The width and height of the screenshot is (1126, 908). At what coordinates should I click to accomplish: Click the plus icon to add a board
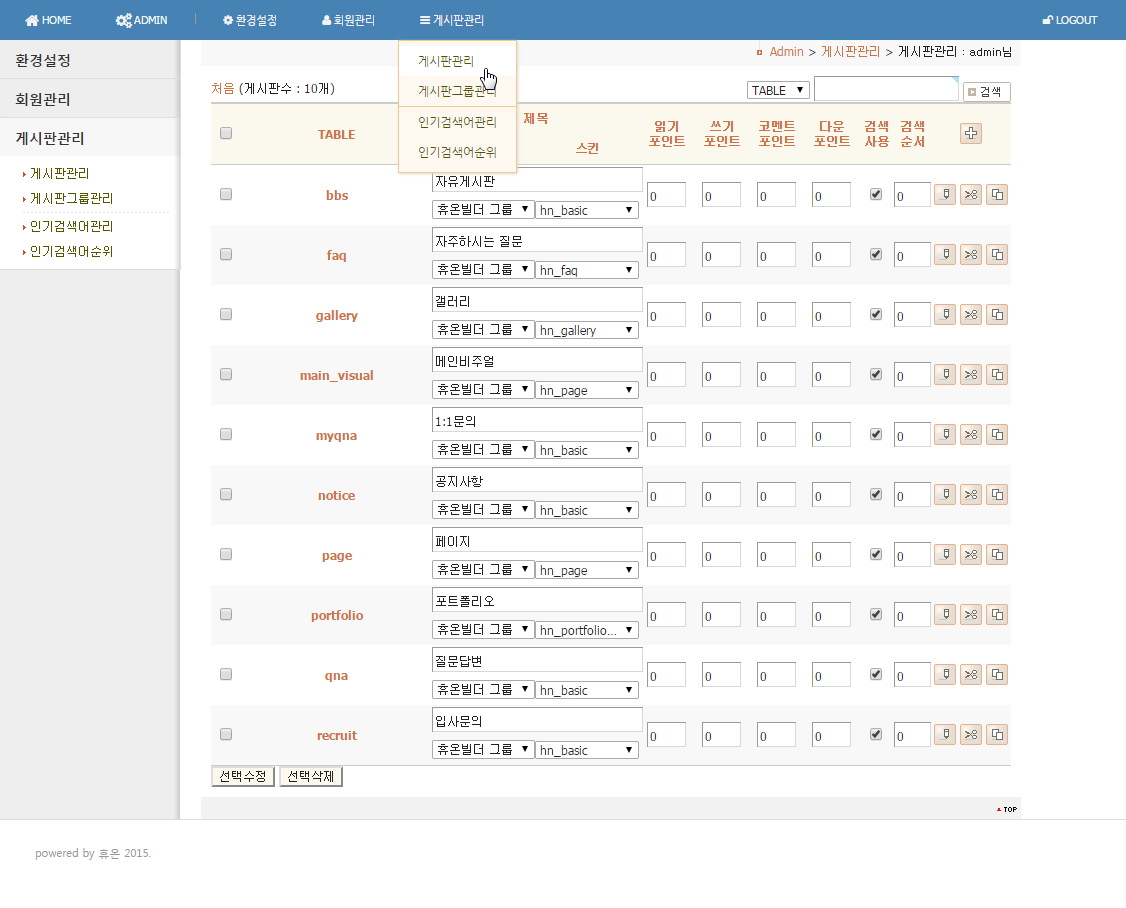pyautogui.click(x=970, y=134)
